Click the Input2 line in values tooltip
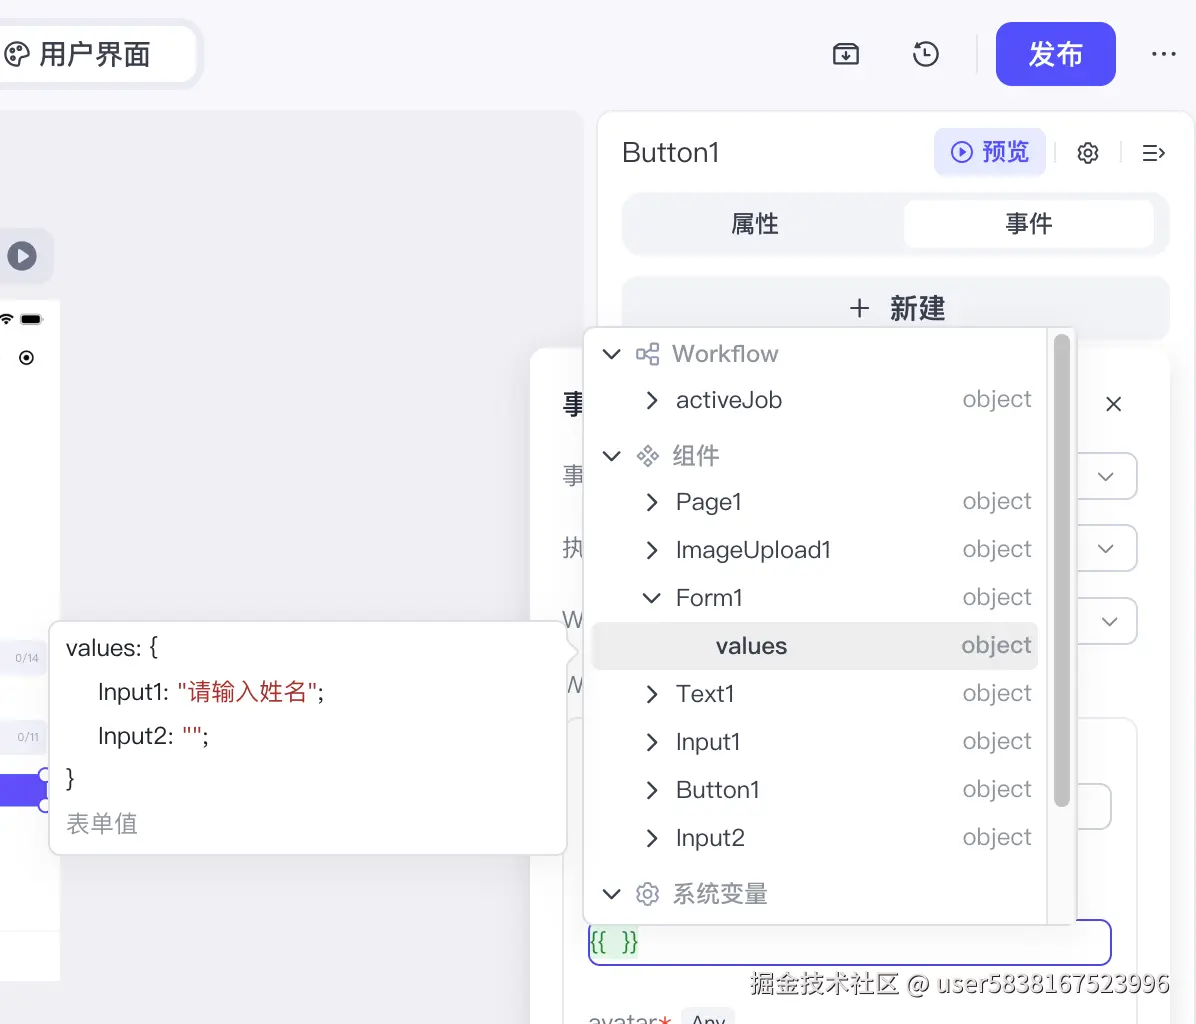 point(153,736)
